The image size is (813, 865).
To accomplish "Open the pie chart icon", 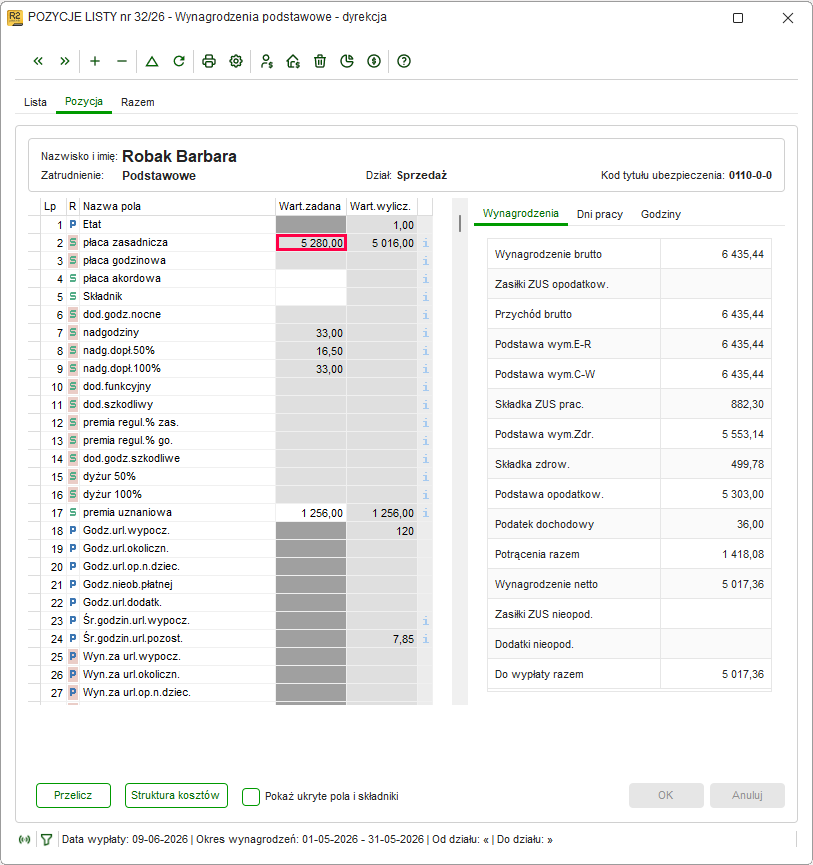I will tap(347, 61).
